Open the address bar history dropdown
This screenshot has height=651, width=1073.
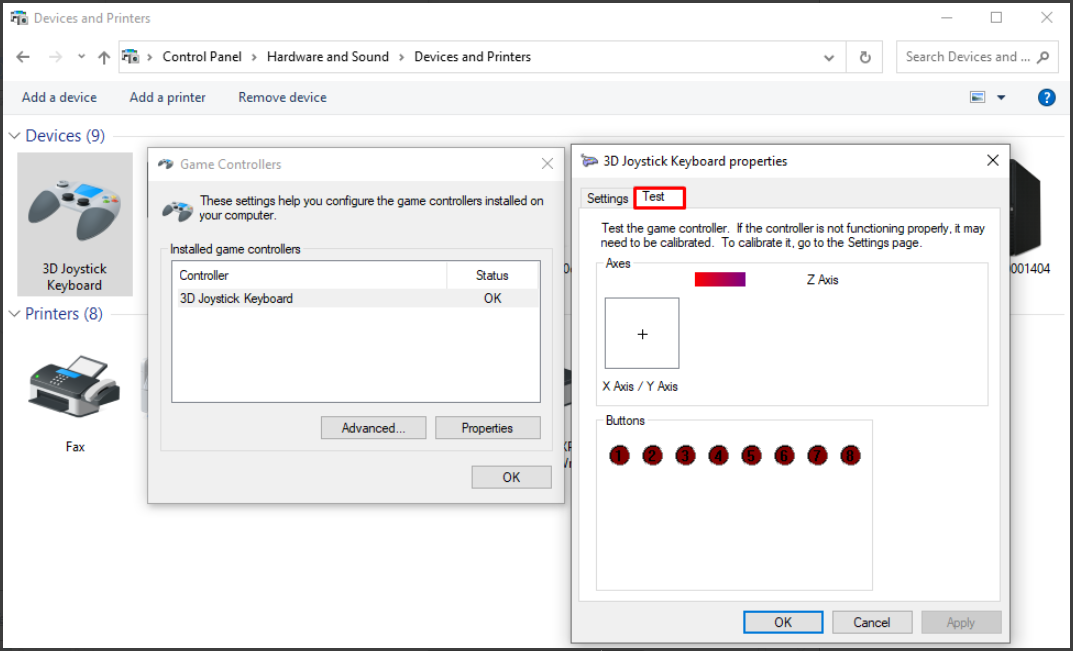(x=829, y=57)
